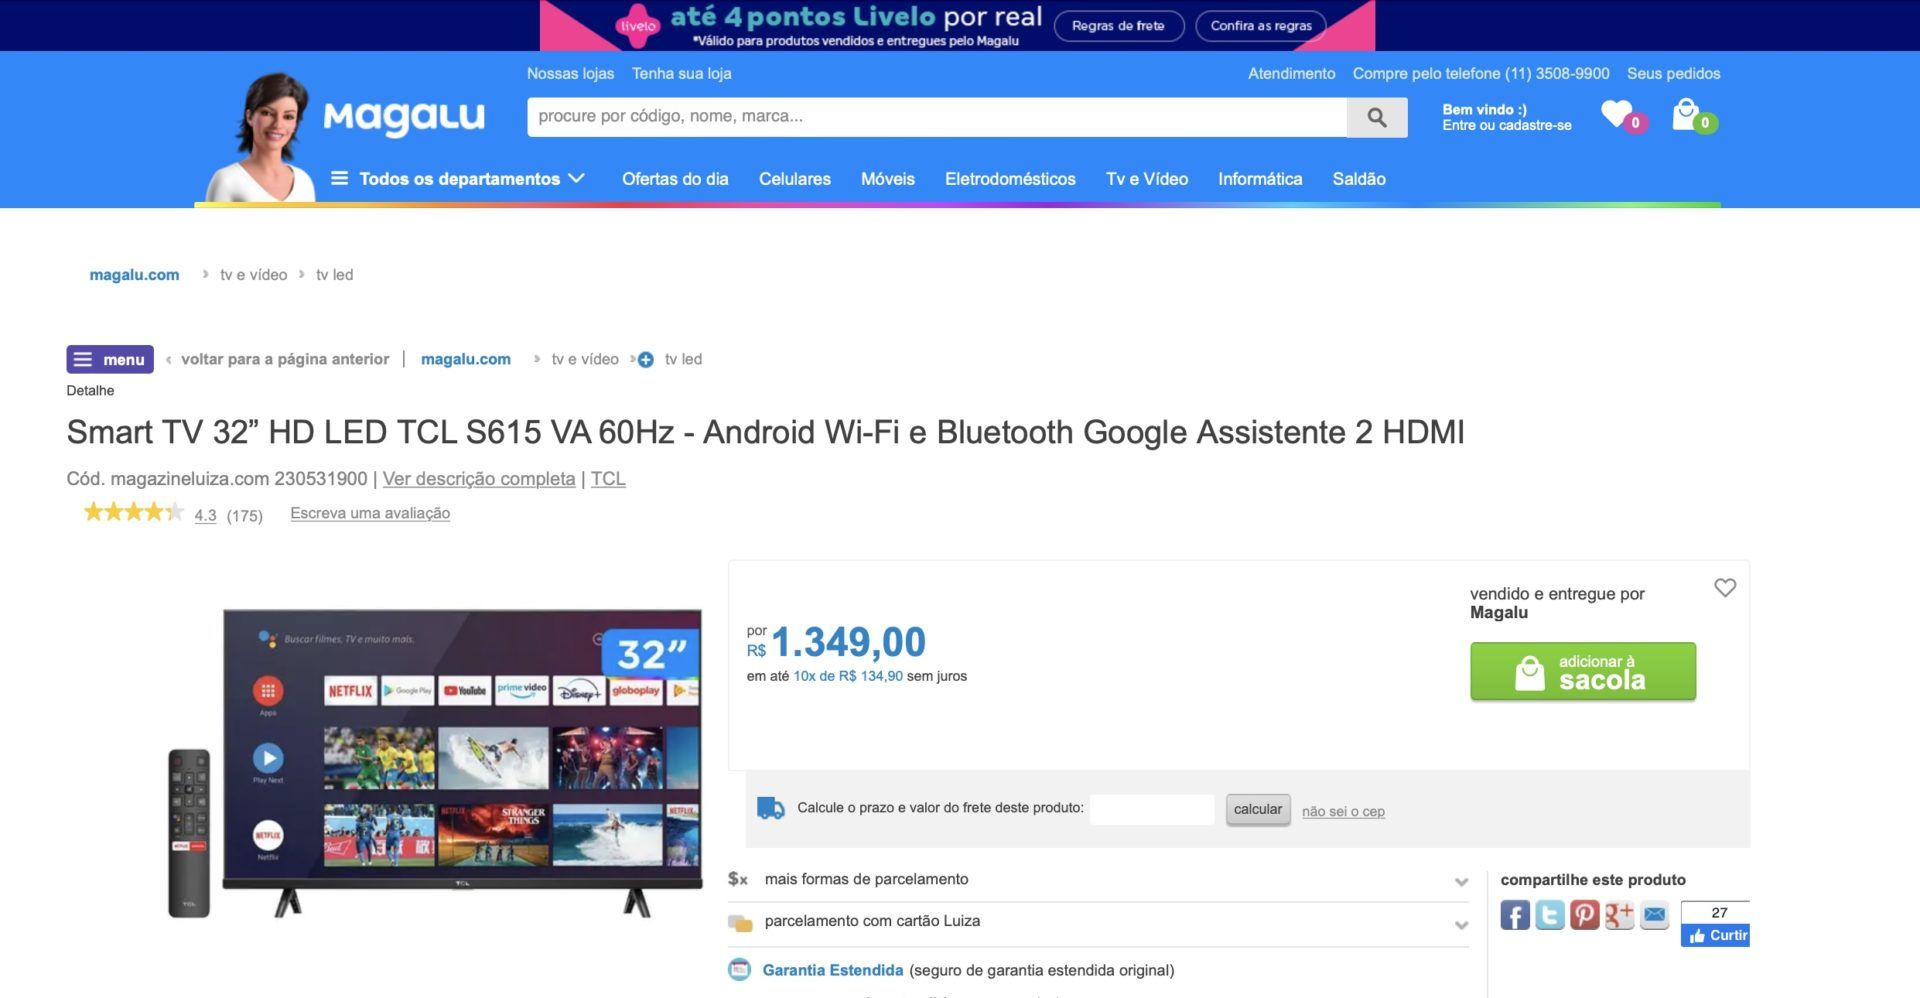Click the product title text
Screen dimensions: 1920x998
(x=765, y=432)
